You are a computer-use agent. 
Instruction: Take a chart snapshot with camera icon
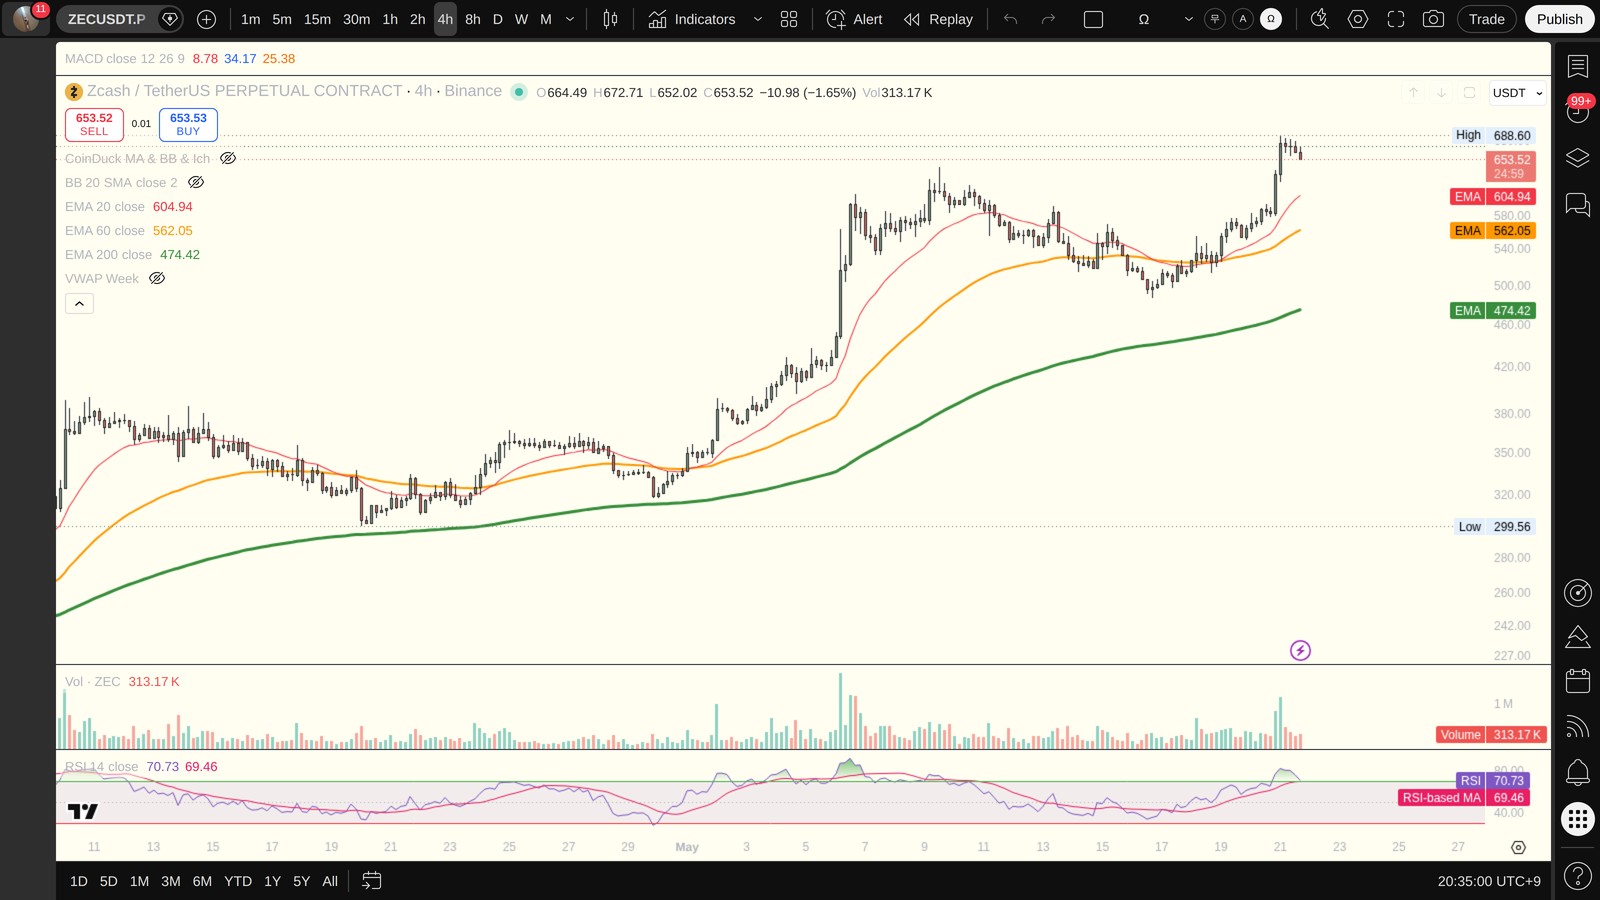(1433, 19)
